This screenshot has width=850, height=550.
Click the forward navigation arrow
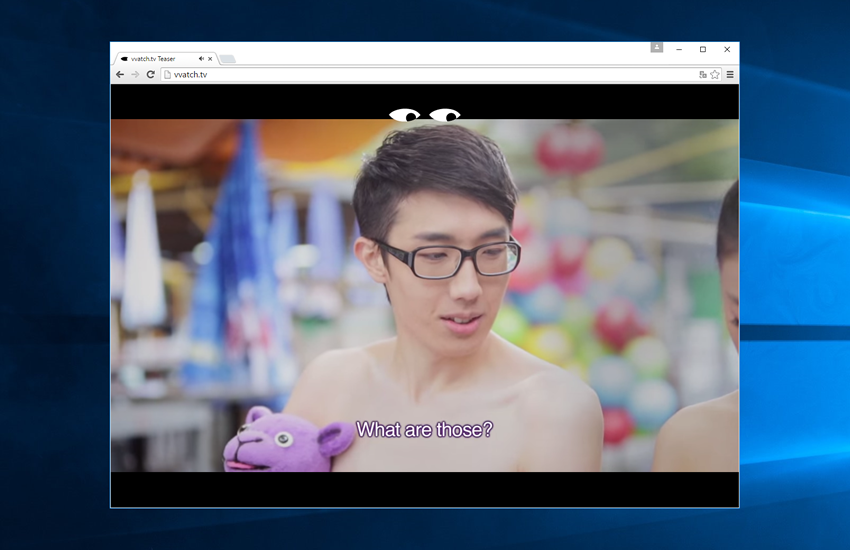135,75
